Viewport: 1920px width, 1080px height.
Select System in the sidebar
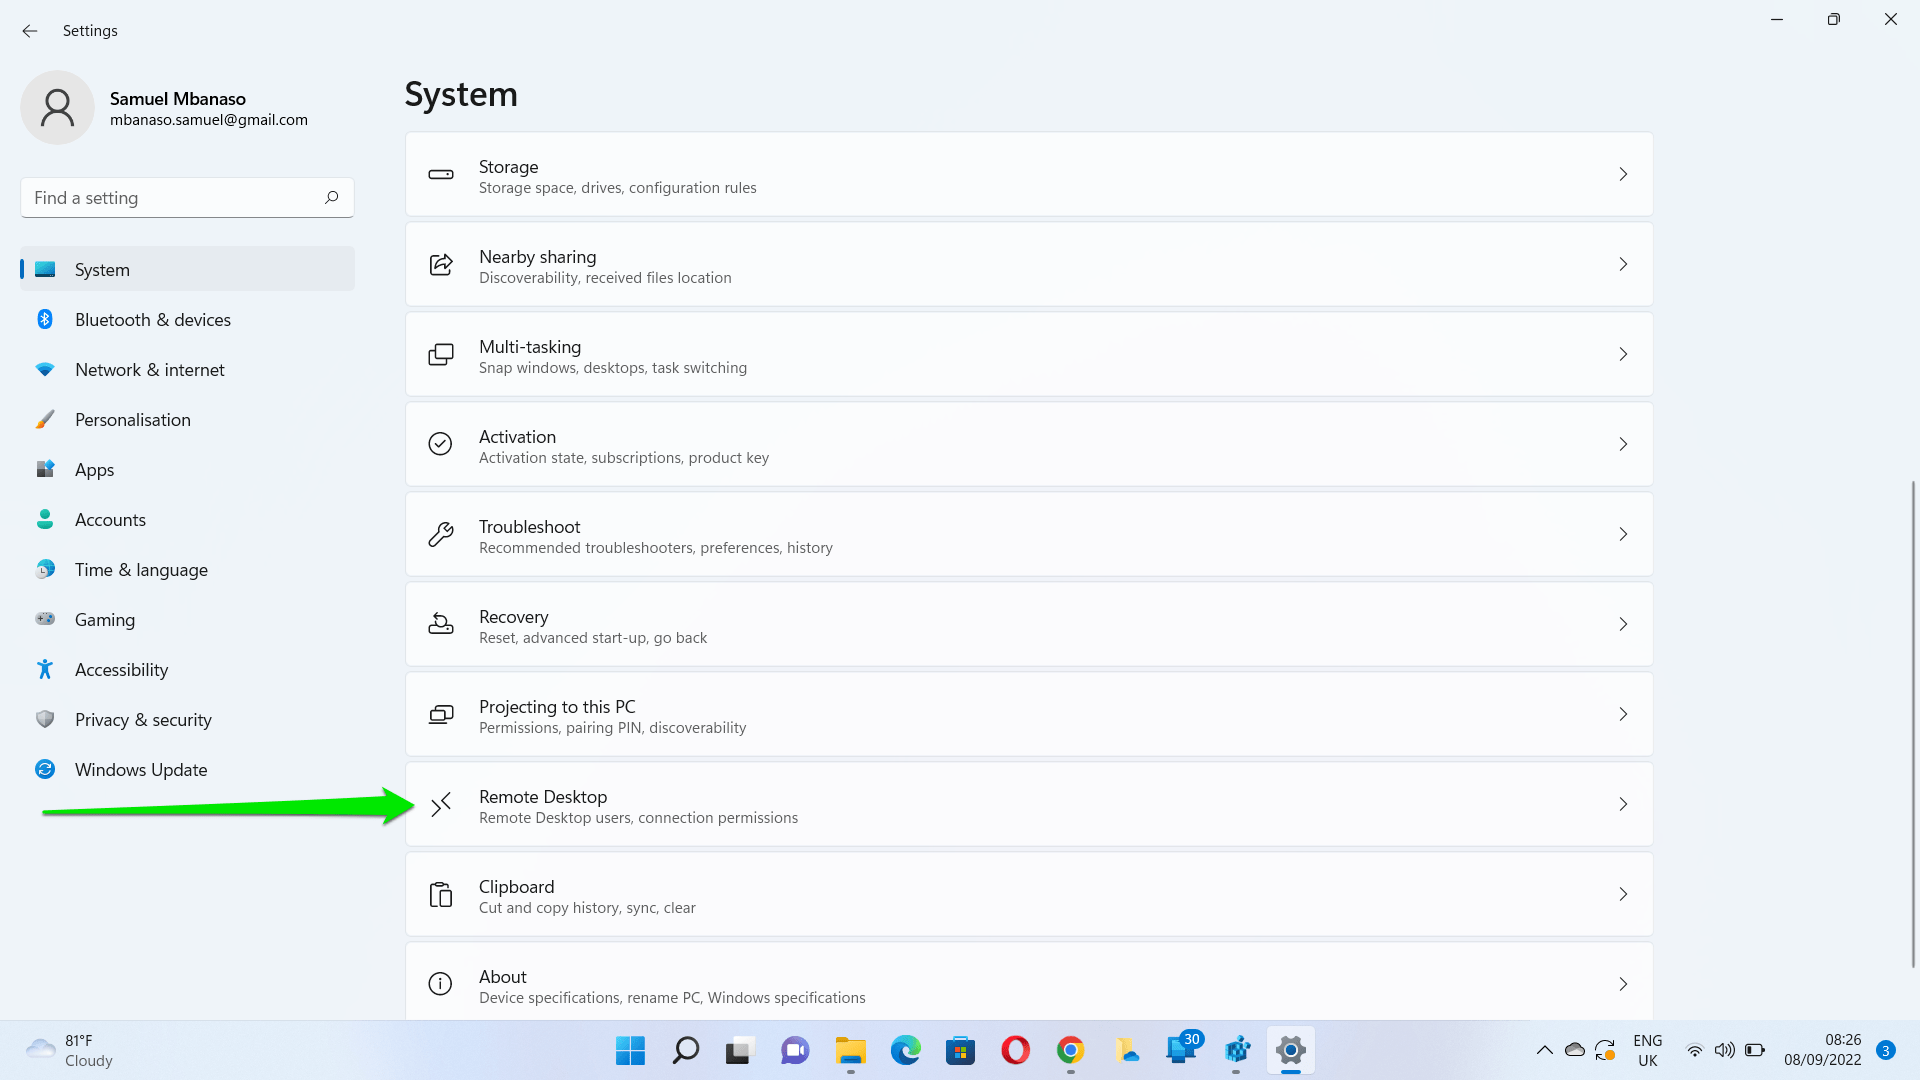102,269
